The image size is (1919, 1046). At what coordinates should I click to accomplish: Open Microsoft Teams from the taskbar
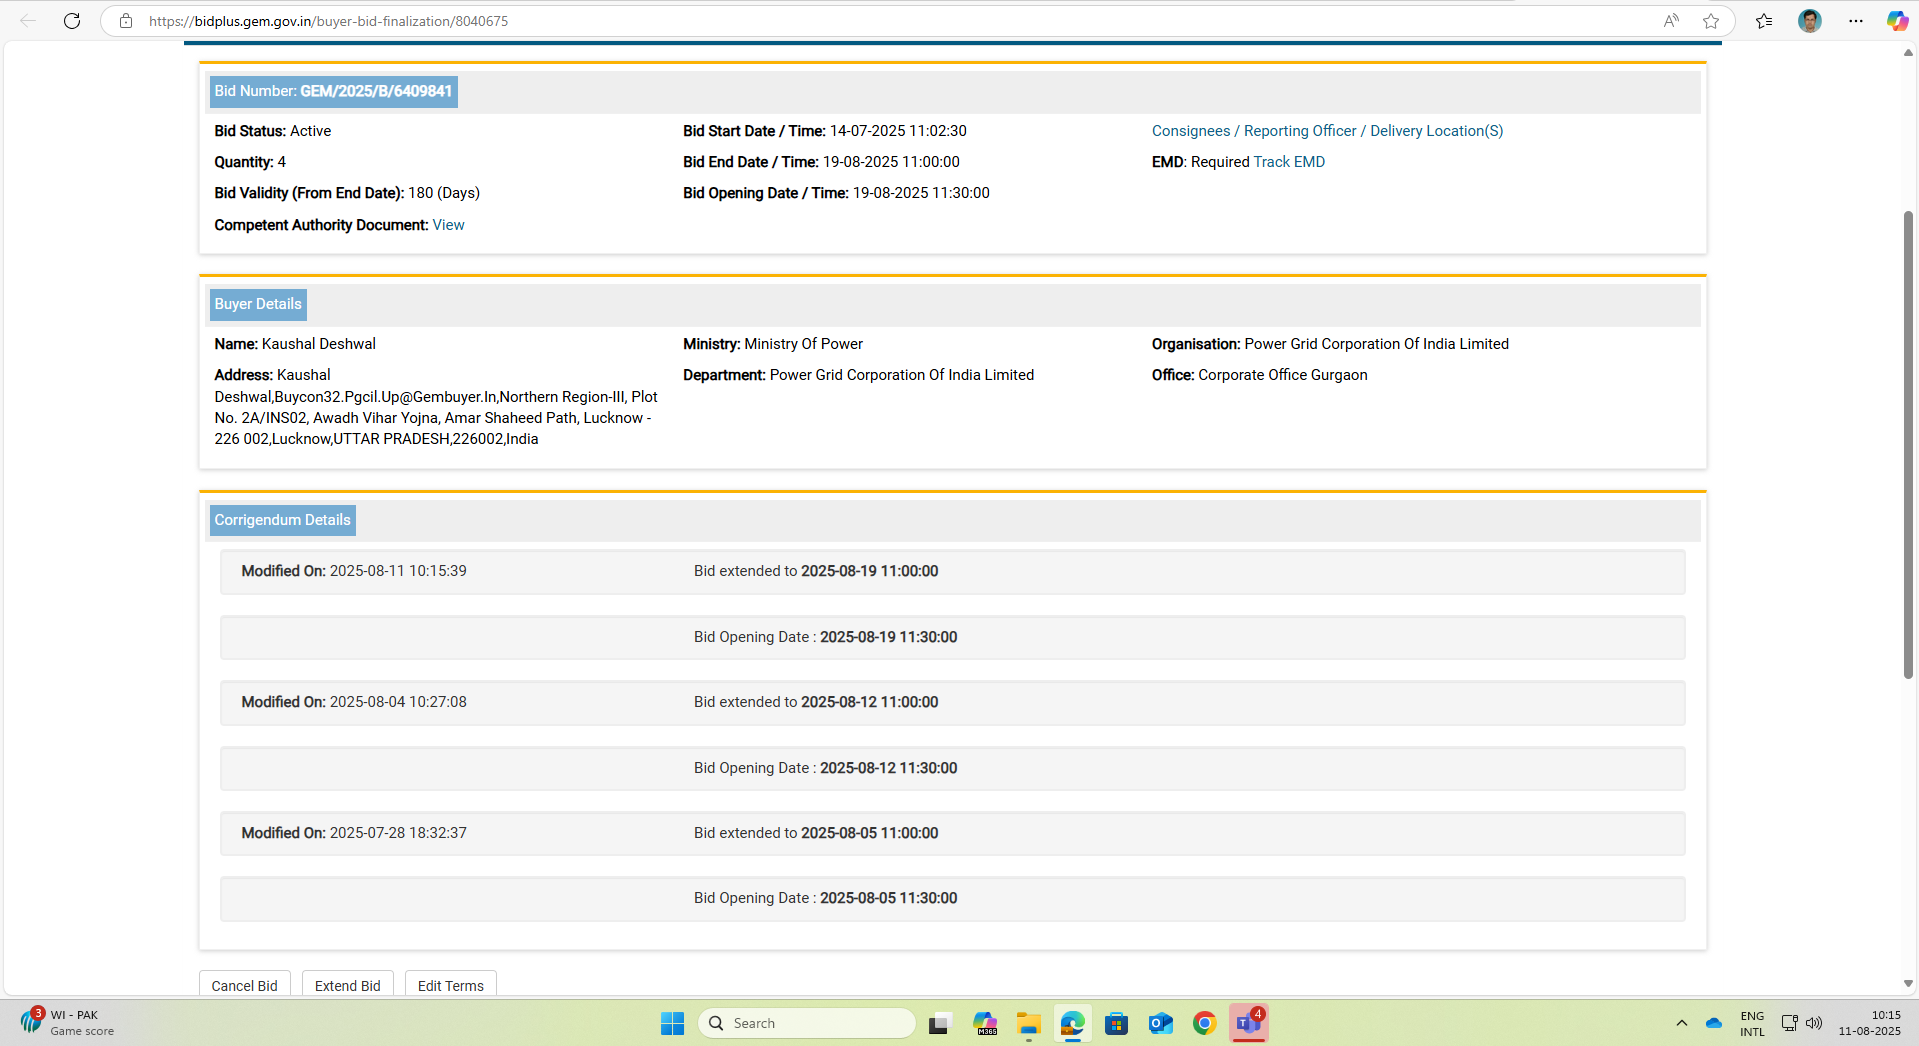pyautogui.click(x=1249, y=1023)
